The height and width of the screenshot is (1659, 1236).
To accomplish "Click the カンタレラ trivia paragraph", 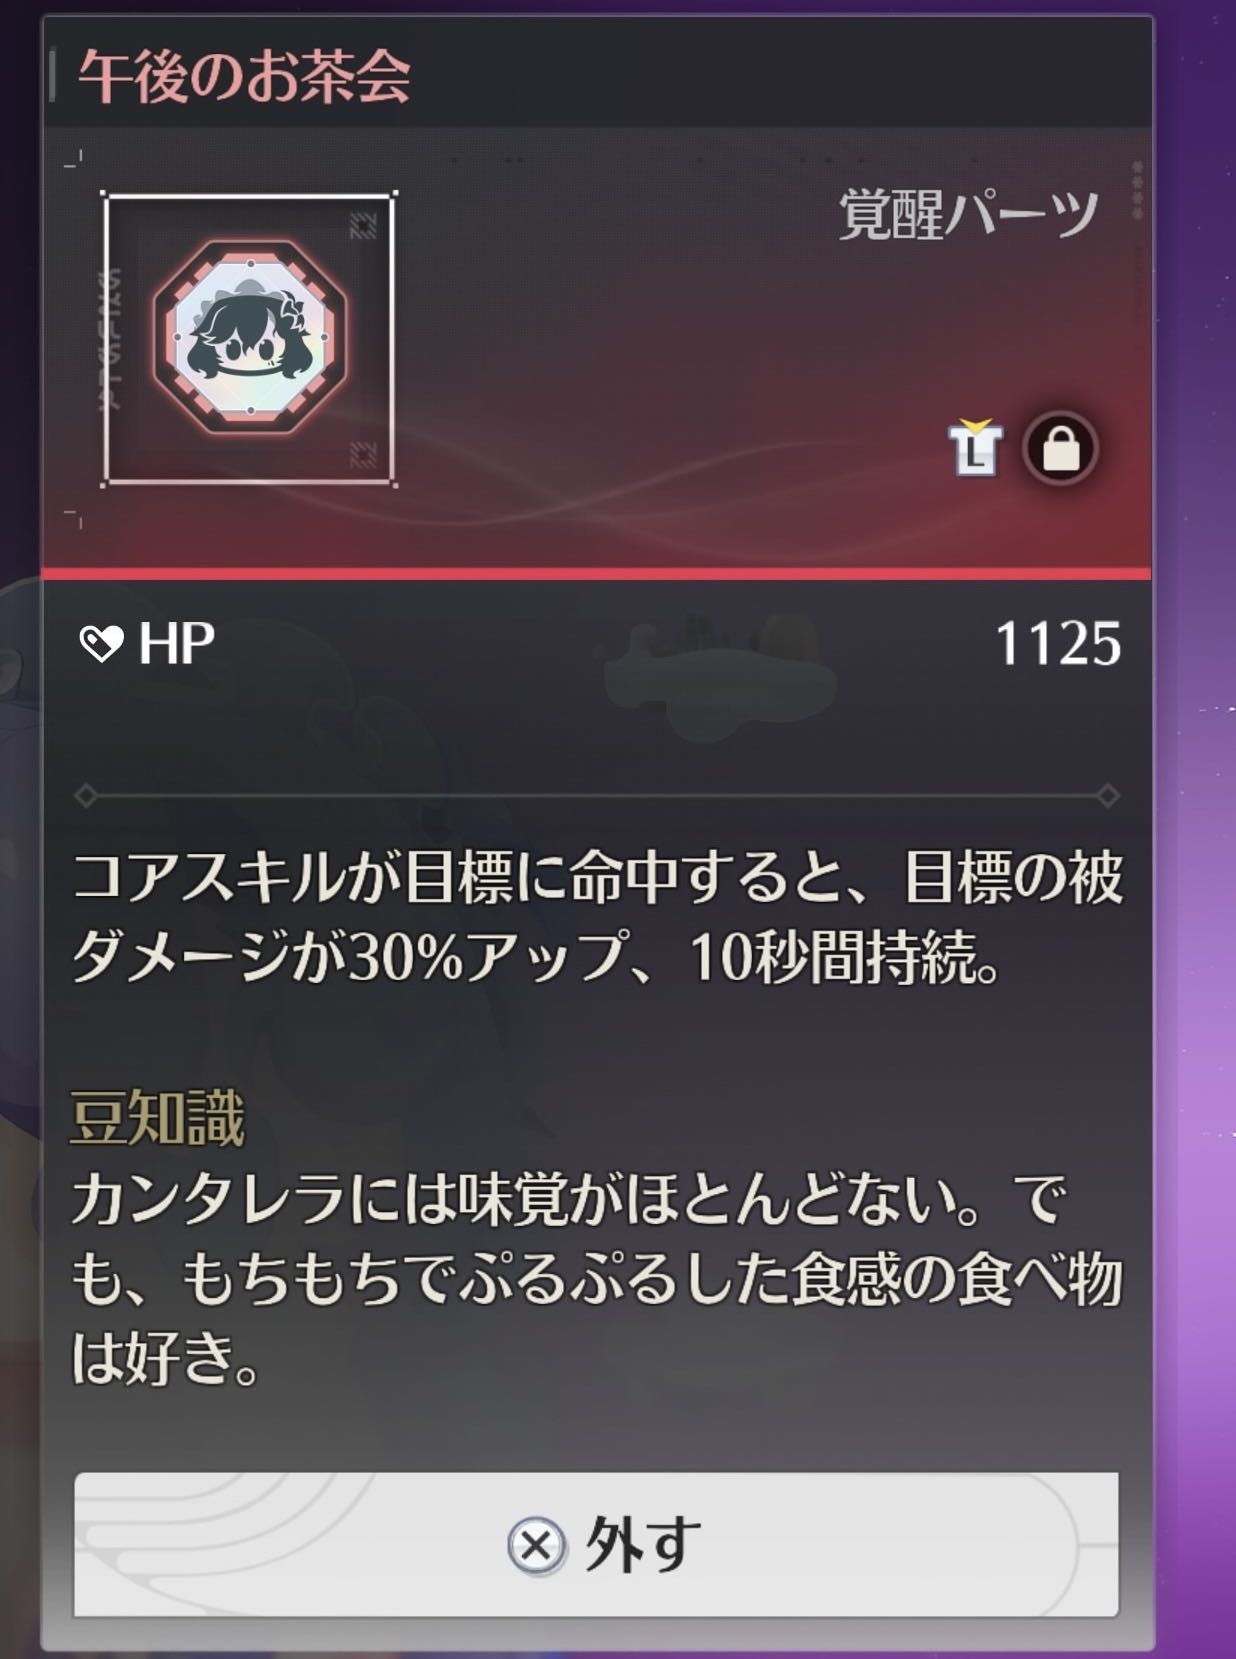I will [x=597, y=1279].
